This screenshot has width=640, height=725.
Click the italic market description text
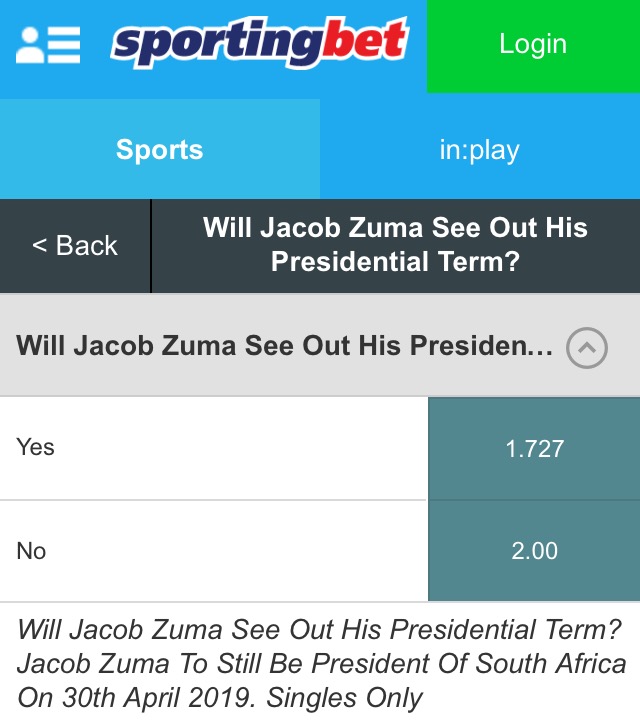pos(320,663)
